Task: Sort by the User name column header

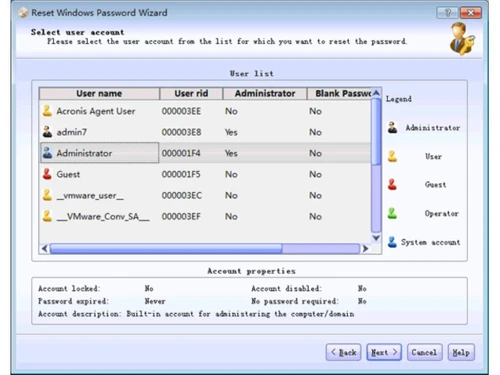Action: 99,94
